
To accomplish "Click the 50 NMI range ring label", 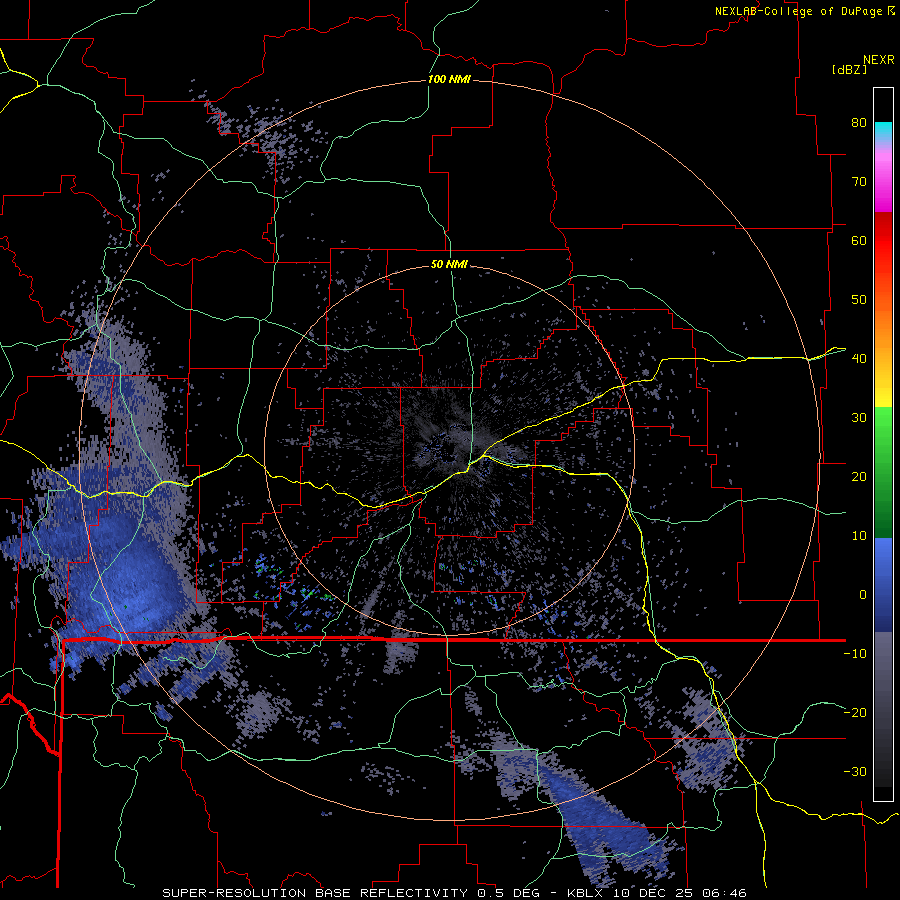I will (x=449, y=264).
